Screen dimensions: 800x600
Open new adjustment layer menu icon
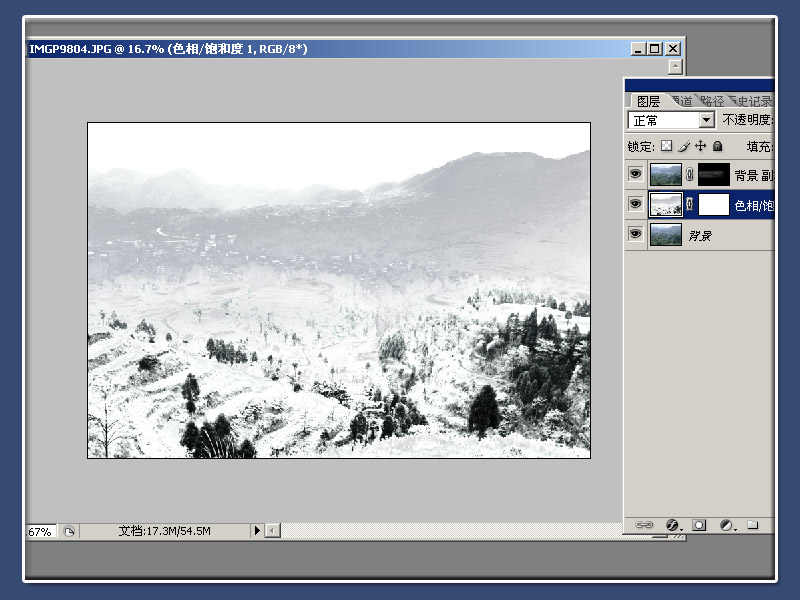(727, 525)
